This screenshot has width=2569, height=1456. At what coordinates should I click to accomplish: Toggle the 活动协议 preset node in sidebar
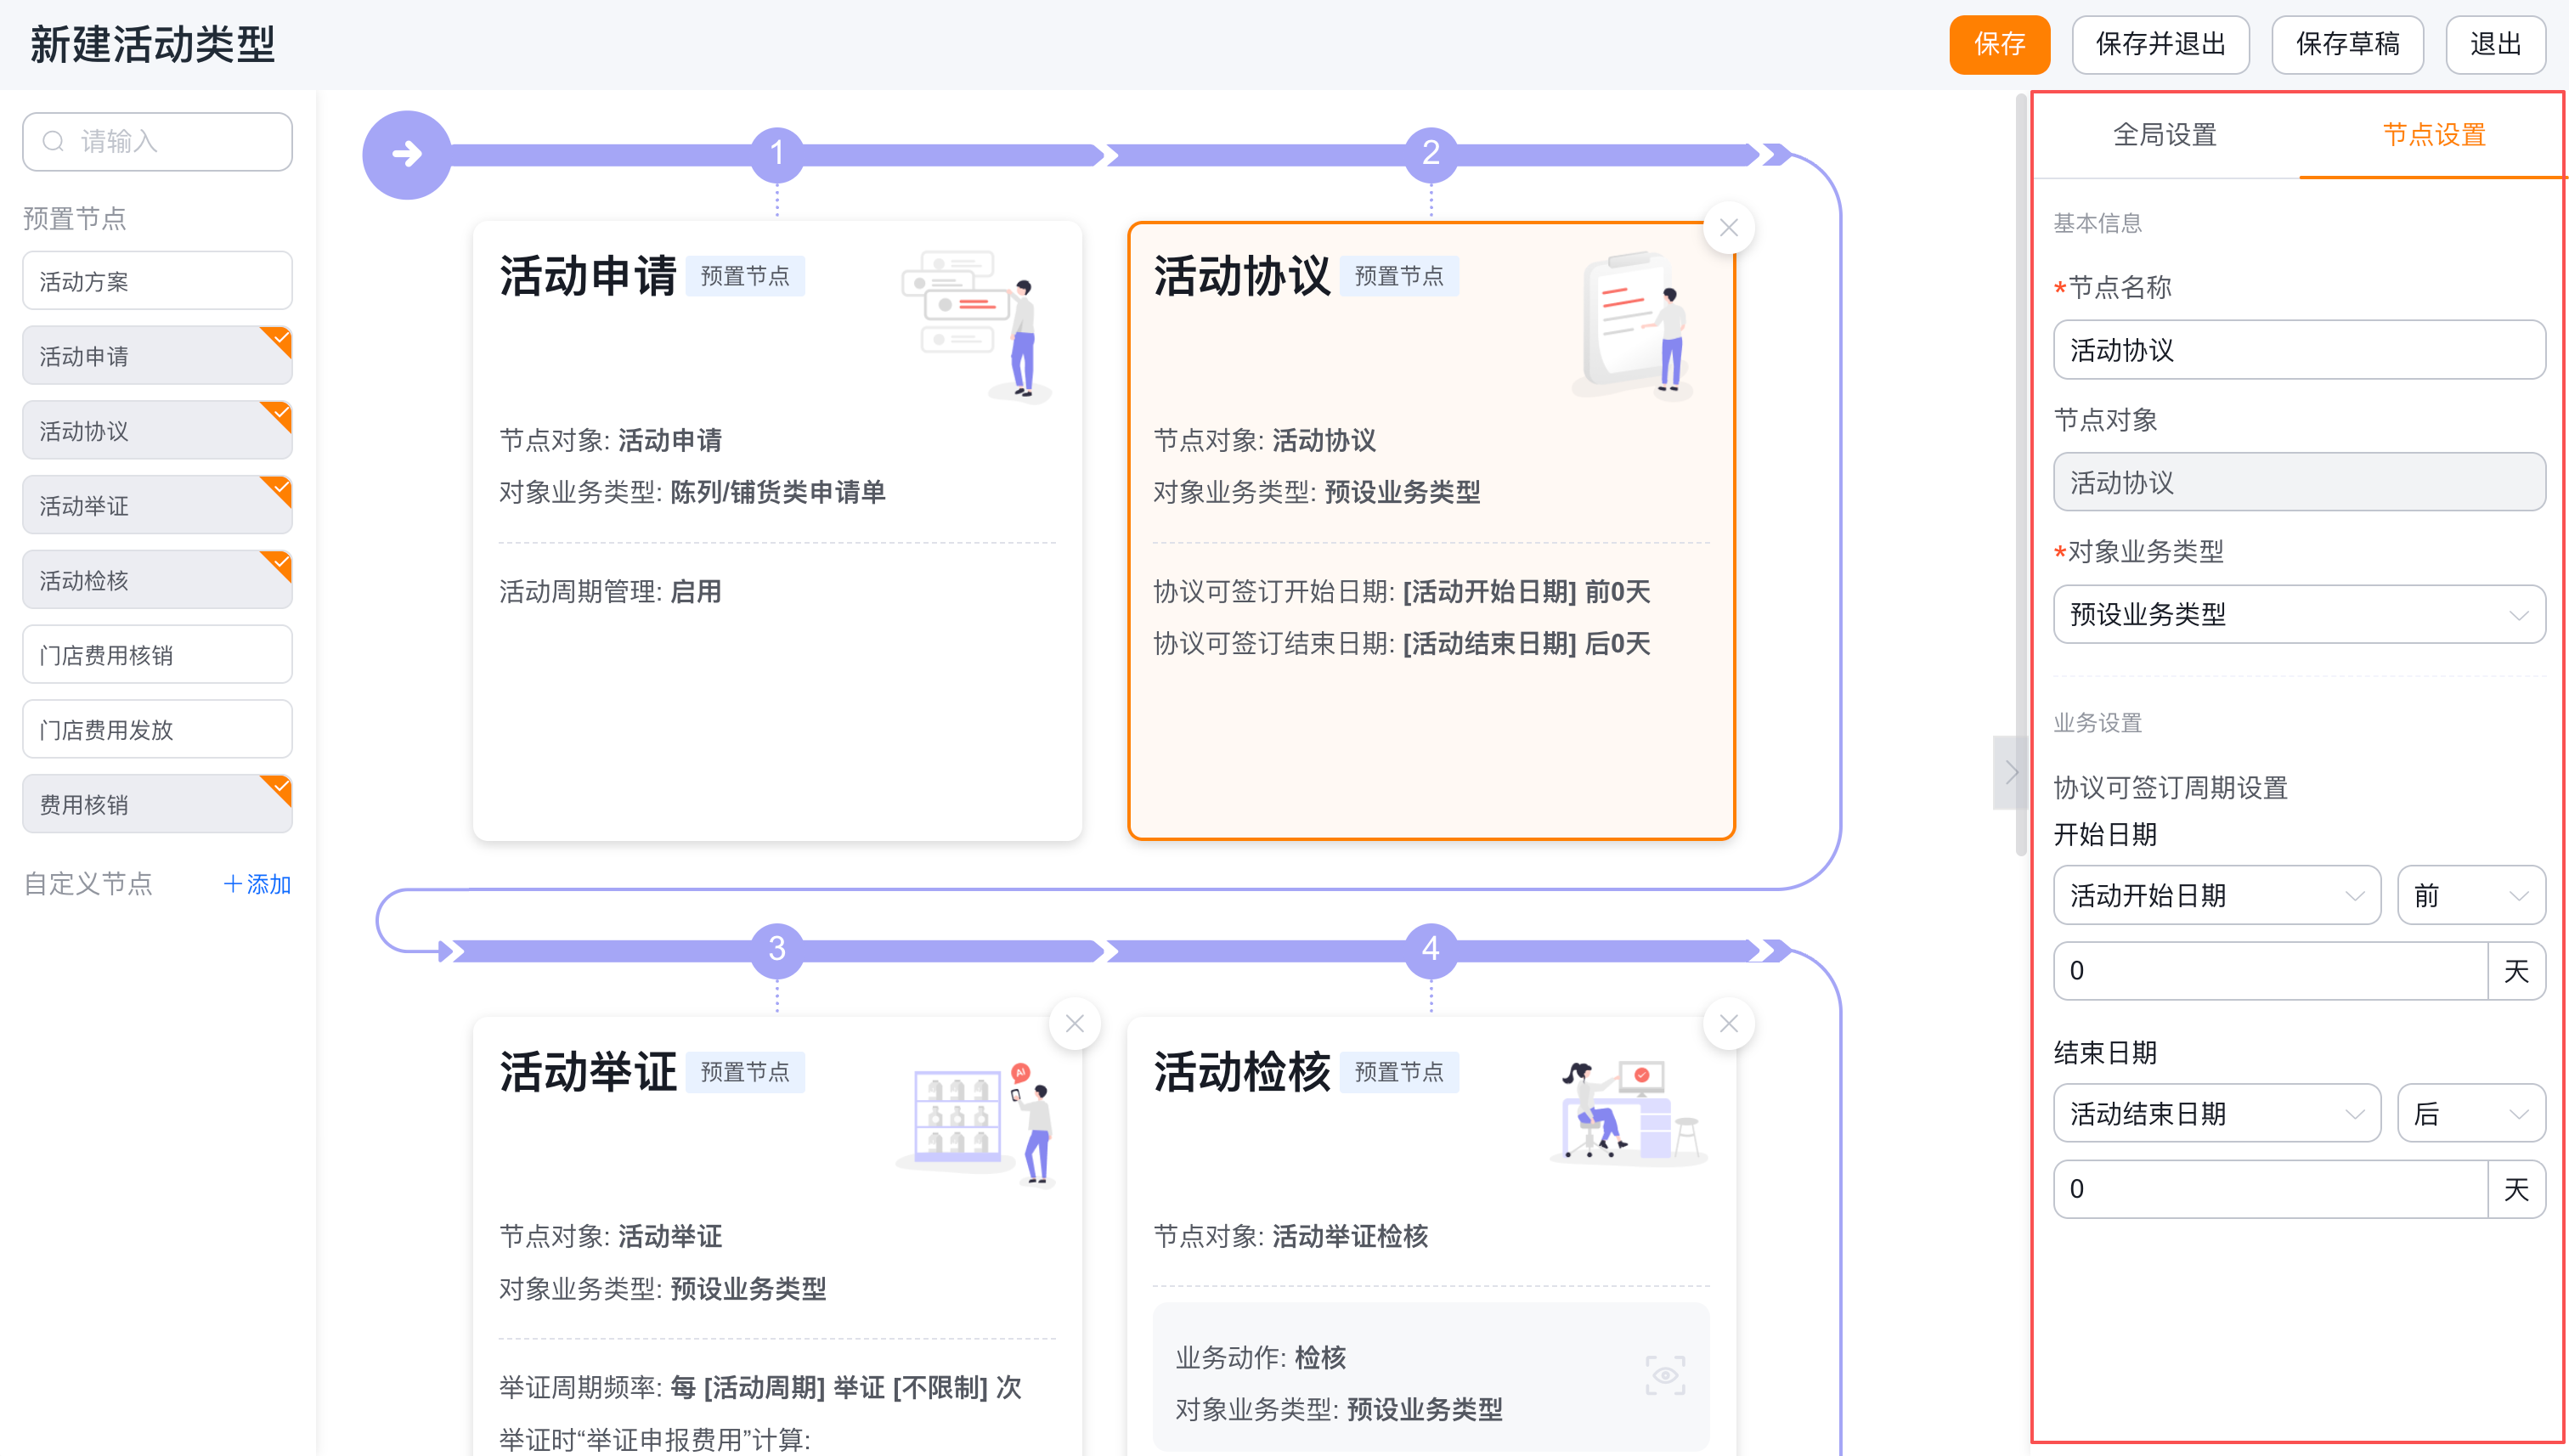pyautogui.click(x=158, y=431)
